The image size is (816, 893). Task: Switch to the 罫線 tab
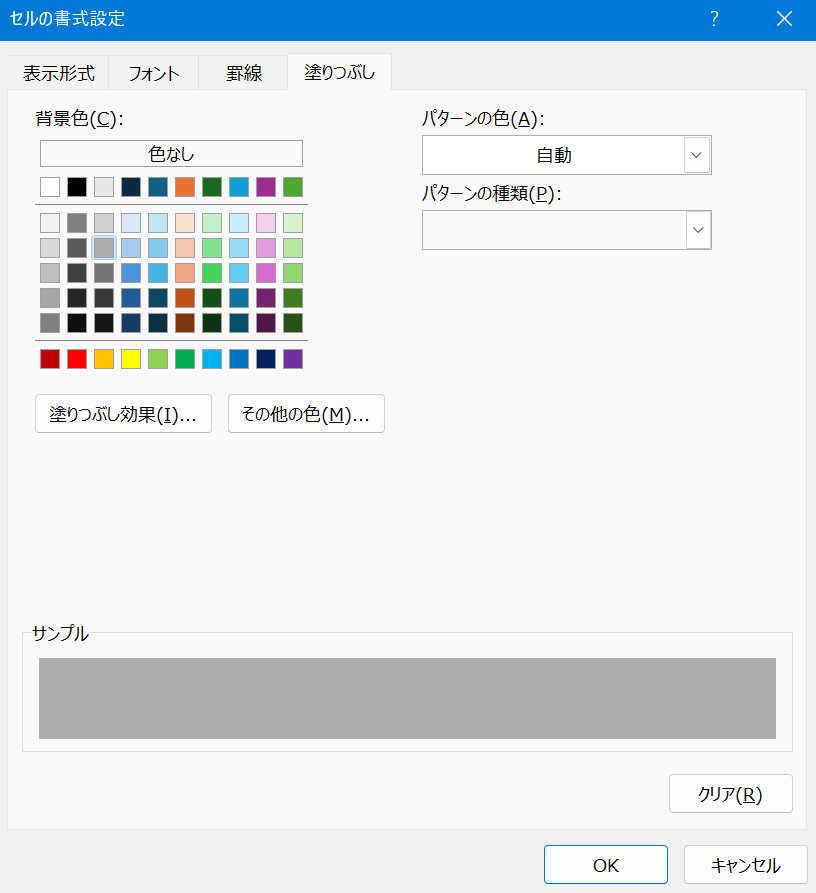(x=244, y=73)
